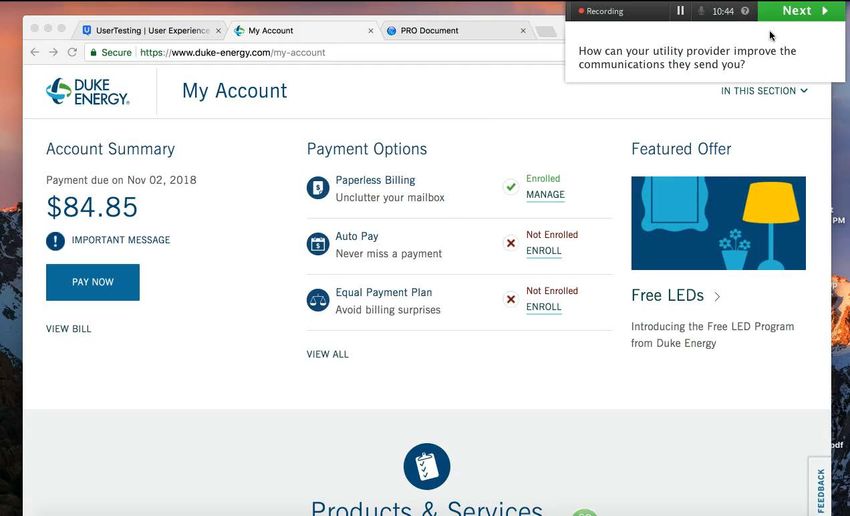Click the Products & Services clipboard icon
This screenshot has width=850, height=516.
pos(427,467)
